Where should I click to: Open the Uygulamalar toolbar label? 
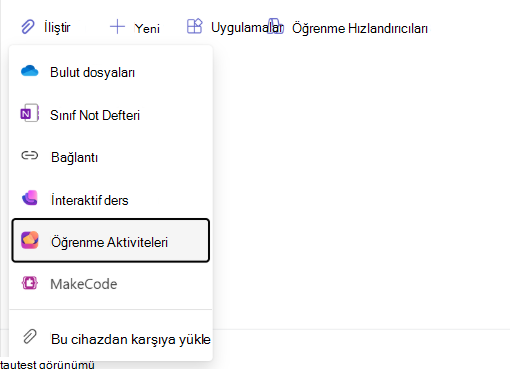click(247, 27)
